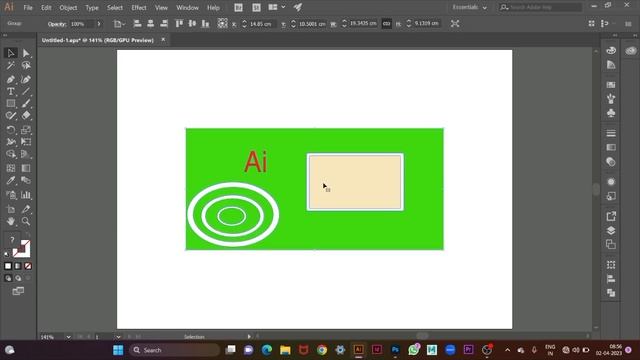Select the Paintbrush tool

tap(26, 104)
